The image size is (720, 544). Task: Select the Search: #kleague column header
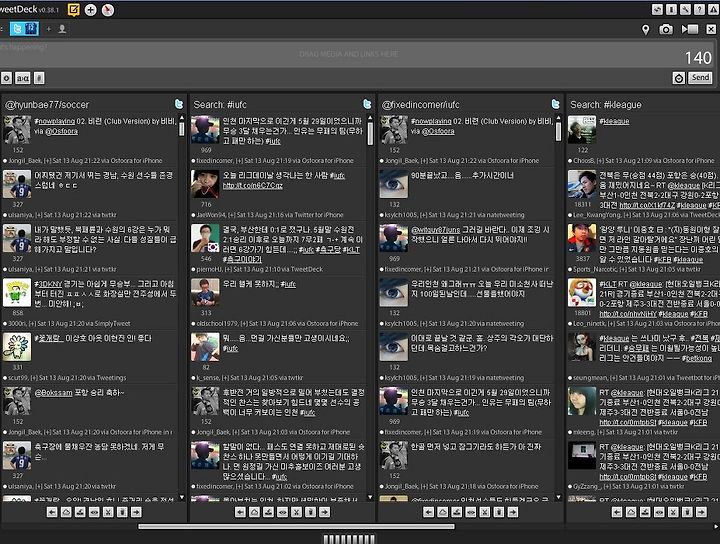pos(606,105)
